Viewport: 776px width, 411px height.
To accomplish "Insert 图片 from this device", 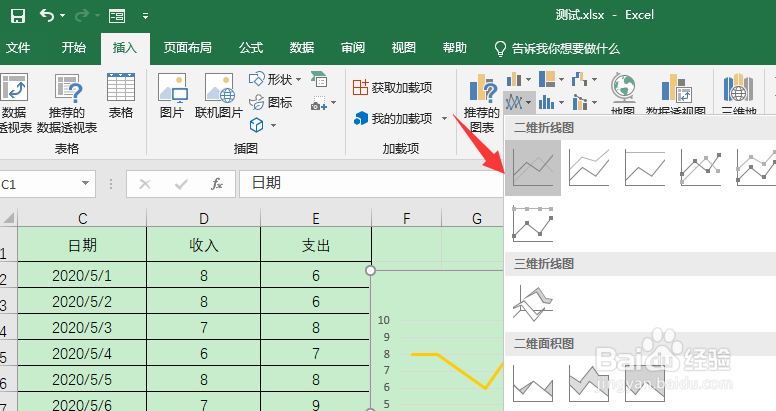I will (x=172, y=96).
